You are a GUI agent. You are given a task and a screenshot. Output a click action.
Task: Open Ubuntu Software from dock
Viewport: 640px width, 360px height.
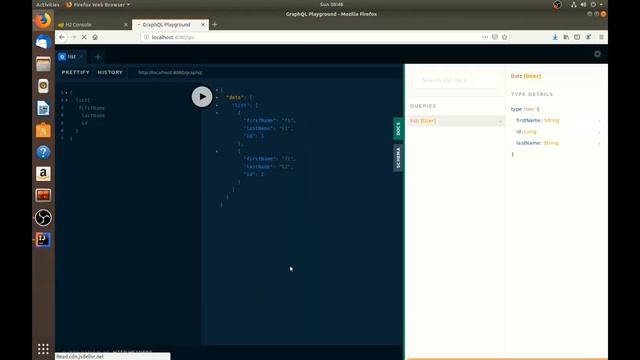(x=43, y=130)
